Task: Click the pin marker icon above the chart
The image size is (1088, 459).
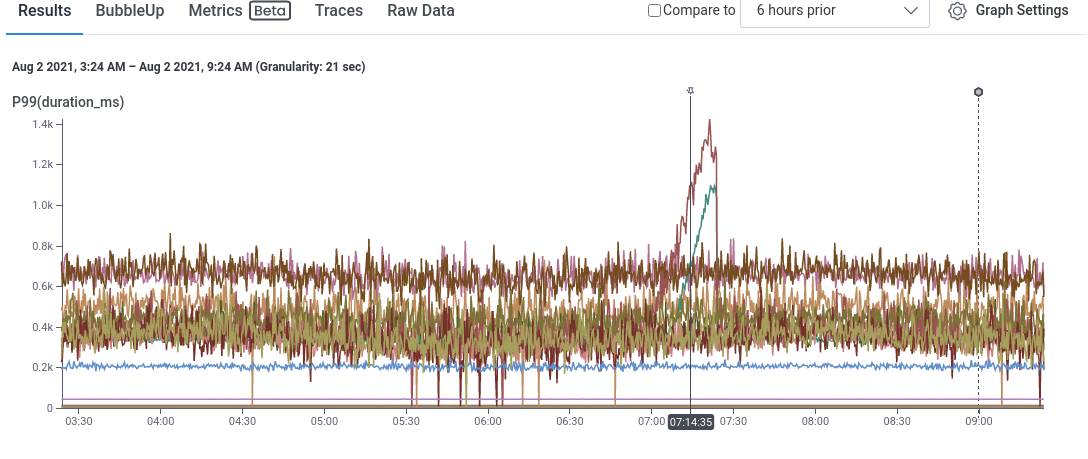Action: (x=690, y=91)
